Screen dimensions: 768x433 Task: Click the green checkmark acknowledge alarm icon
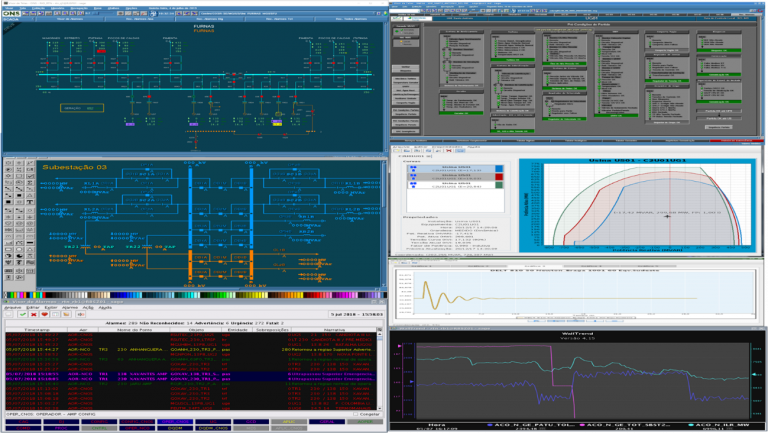coord(23,314)
